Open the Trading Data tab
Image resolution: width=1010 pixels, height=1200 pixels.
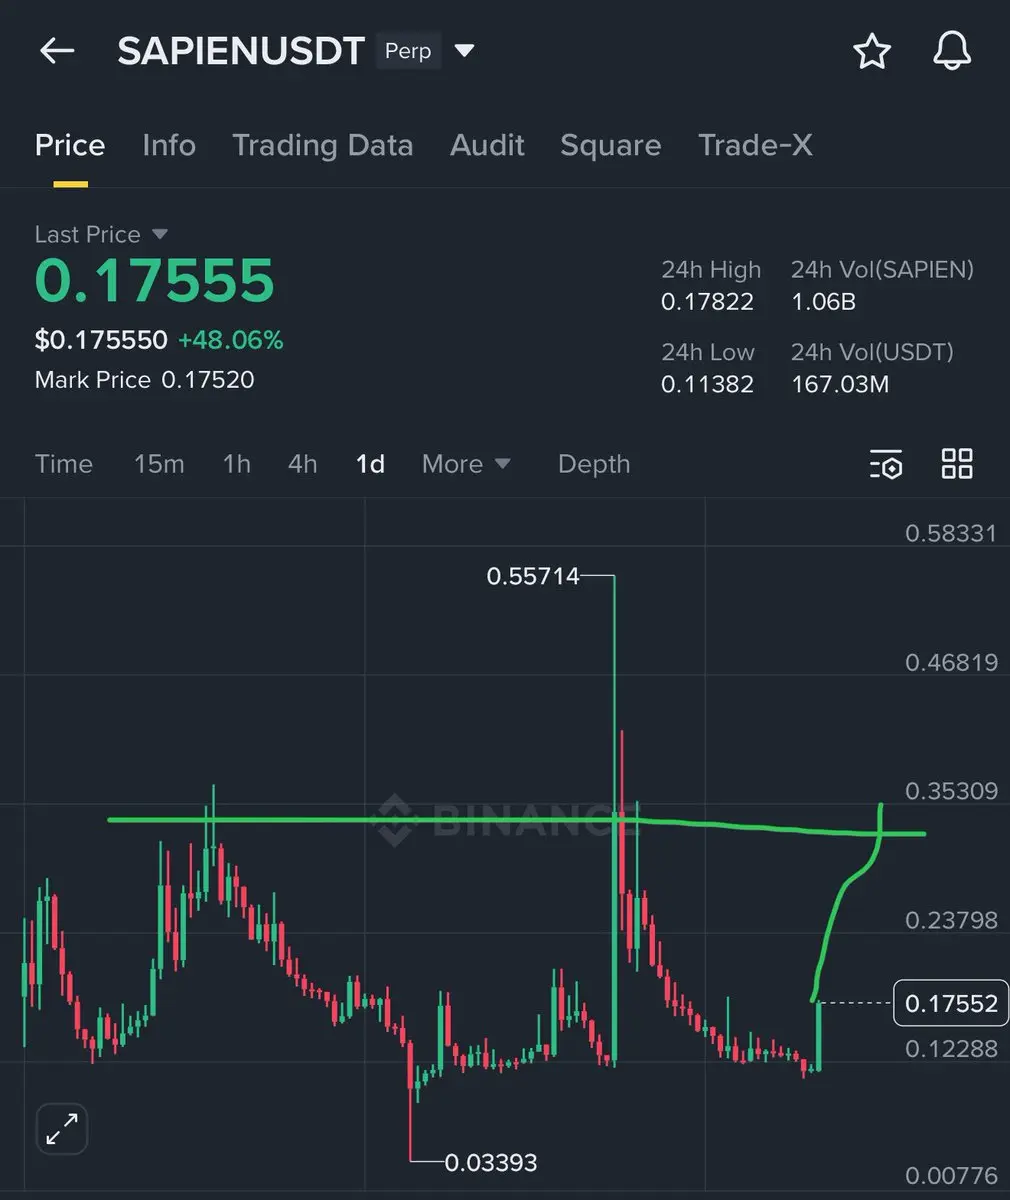[x=323, y=146]
